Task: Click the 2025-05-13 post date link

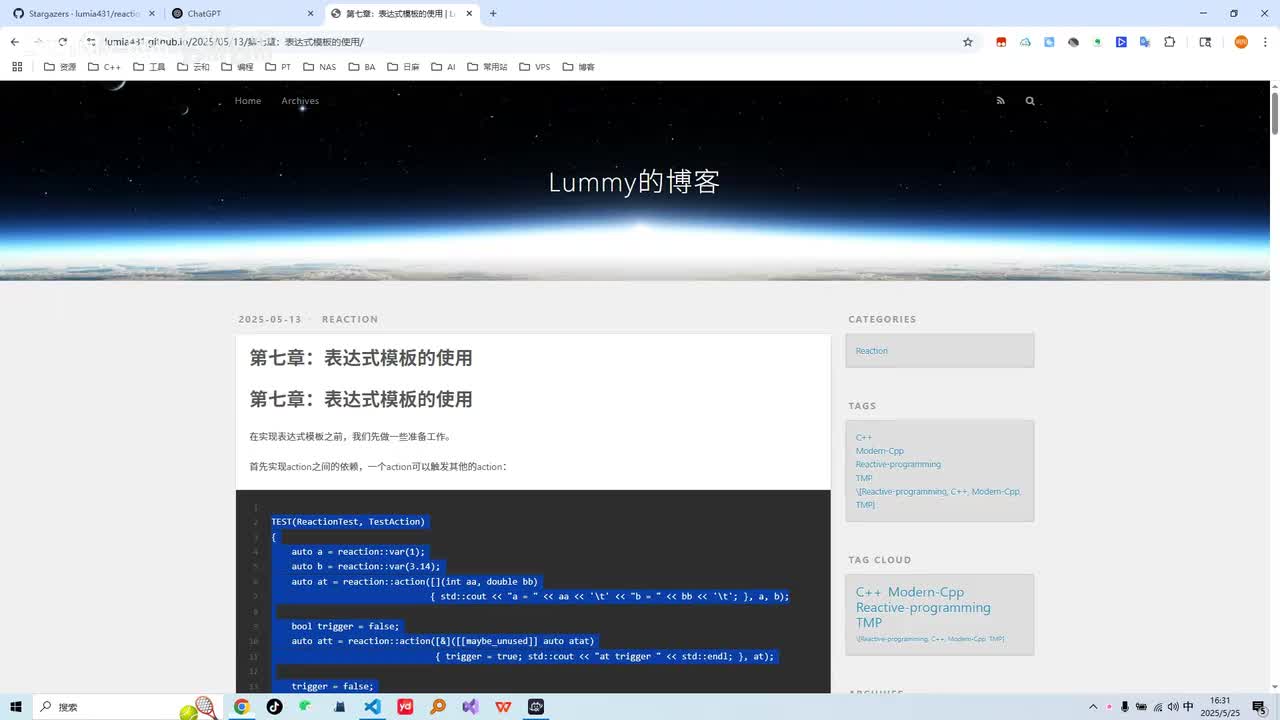Action: (270, 319)
